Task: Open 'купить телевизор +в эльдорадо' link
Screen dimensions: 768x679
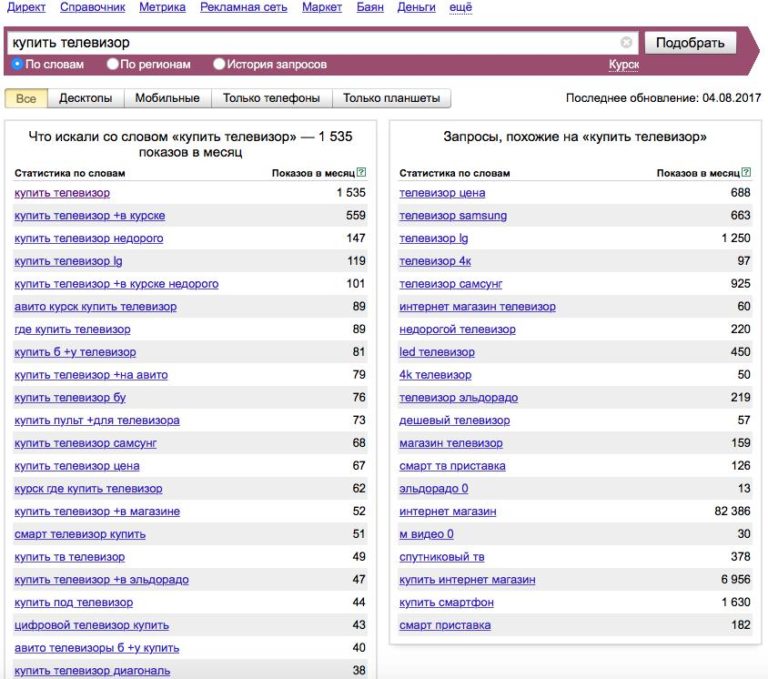Action: click(101, 580)
